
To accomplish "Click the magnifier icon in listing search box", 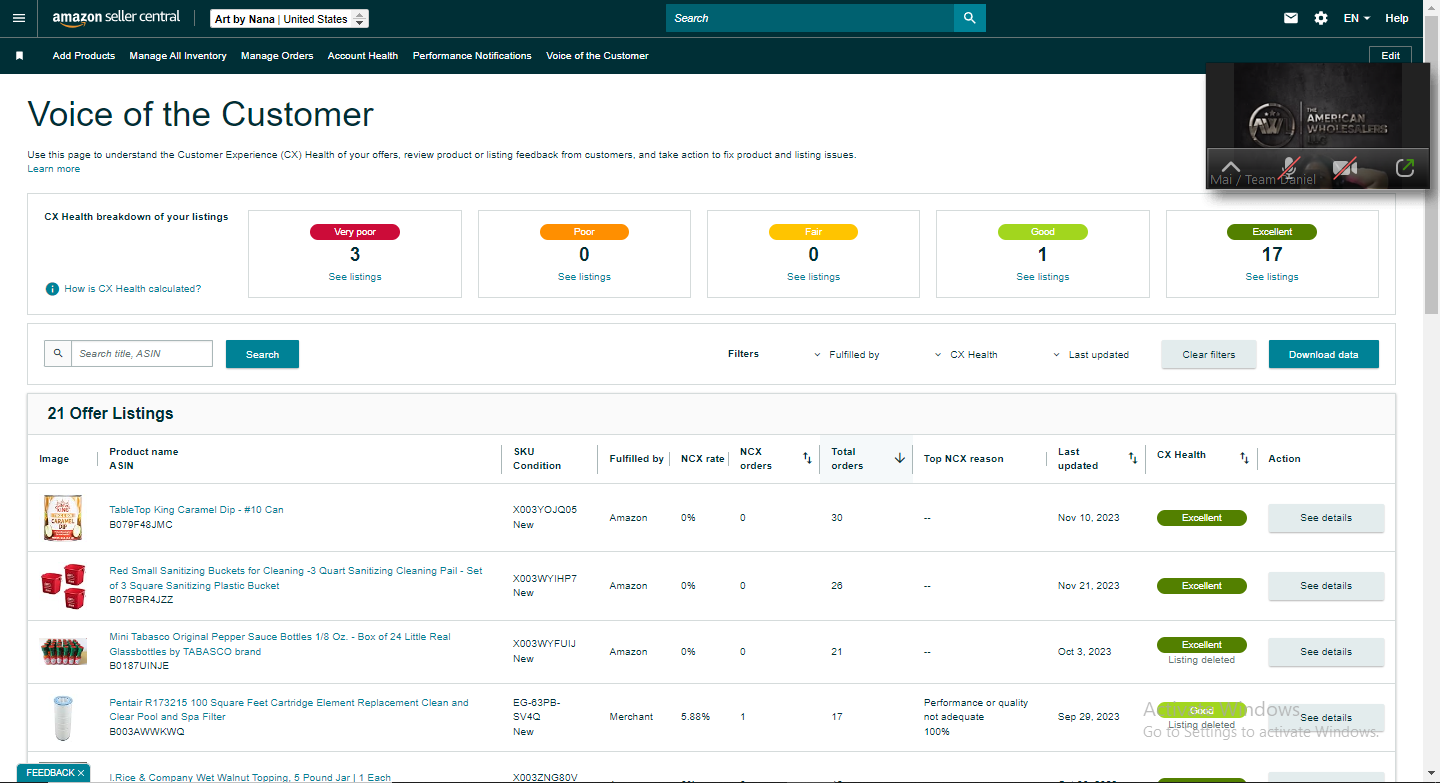I will 58,354.
